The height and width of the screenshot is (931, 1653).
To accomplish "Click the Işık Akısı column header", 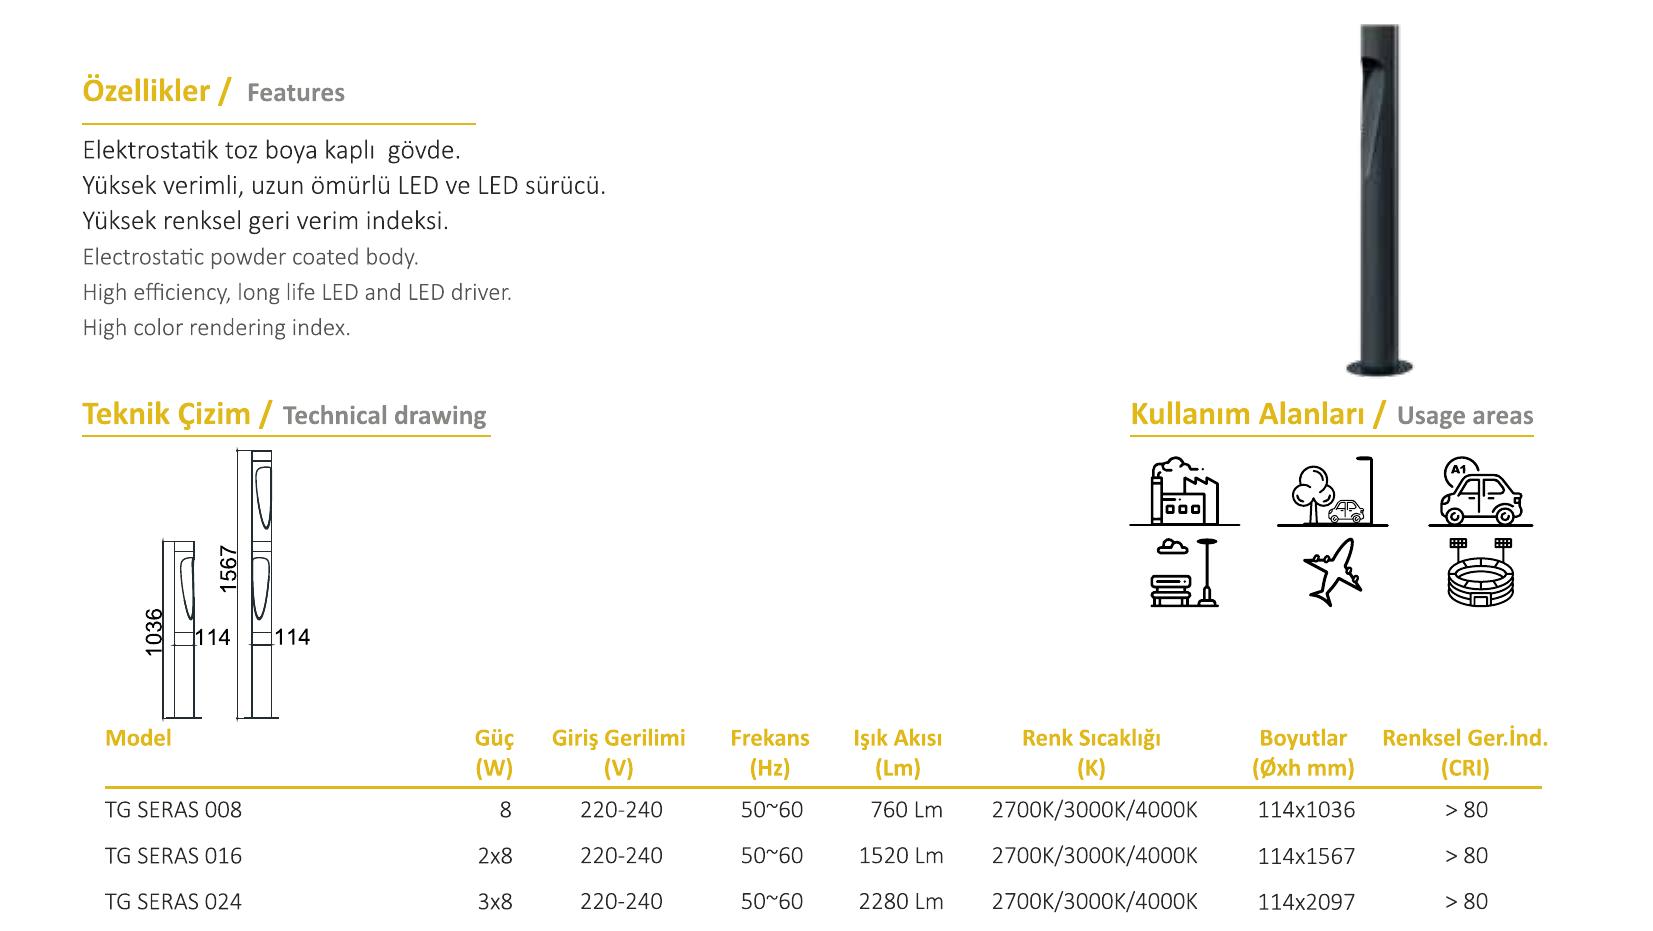I will point(897,753).
